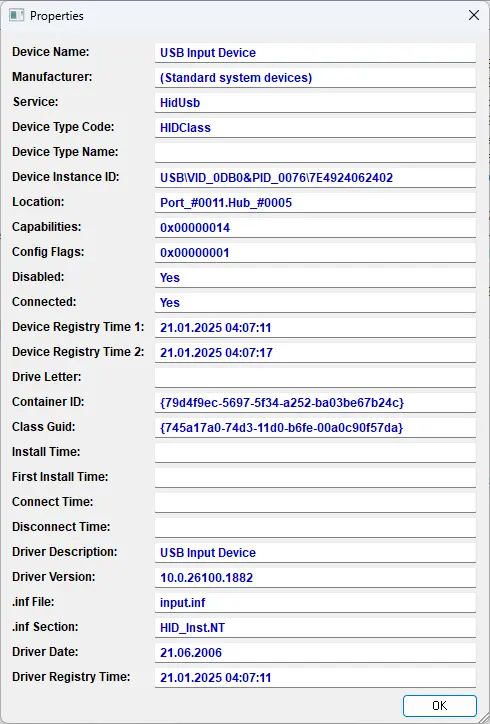490x724 pixels.
Task: Select the Device Name field text
Action: [x=315, y=53]
